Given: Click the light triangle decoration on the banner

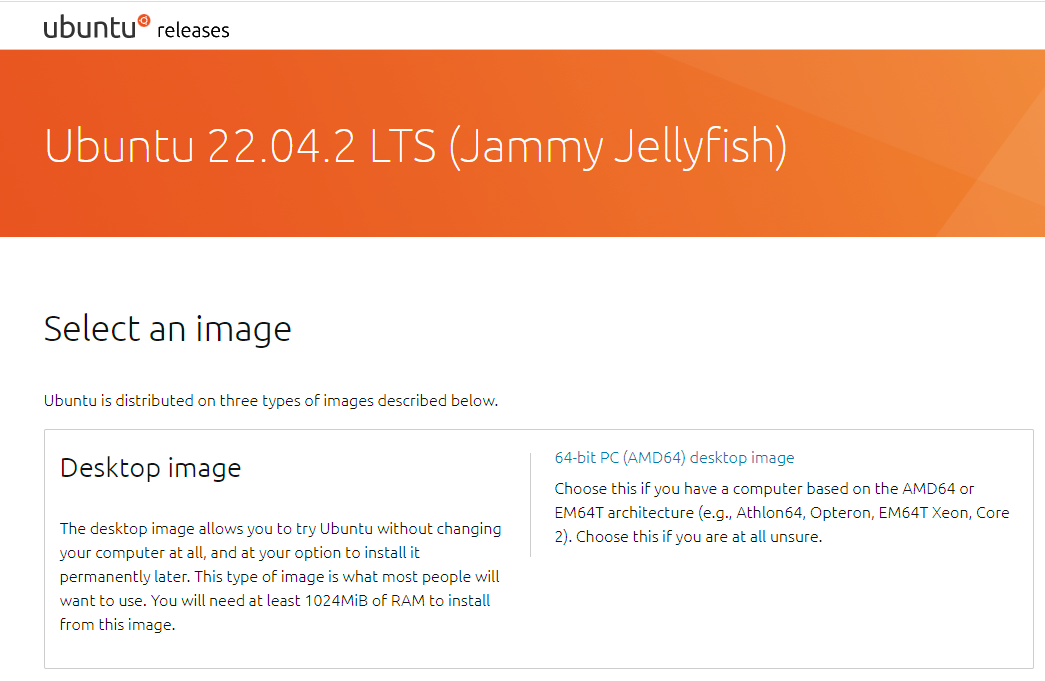Looking at the screenshot, I should pyautogui.click(x=1010, y=170).
